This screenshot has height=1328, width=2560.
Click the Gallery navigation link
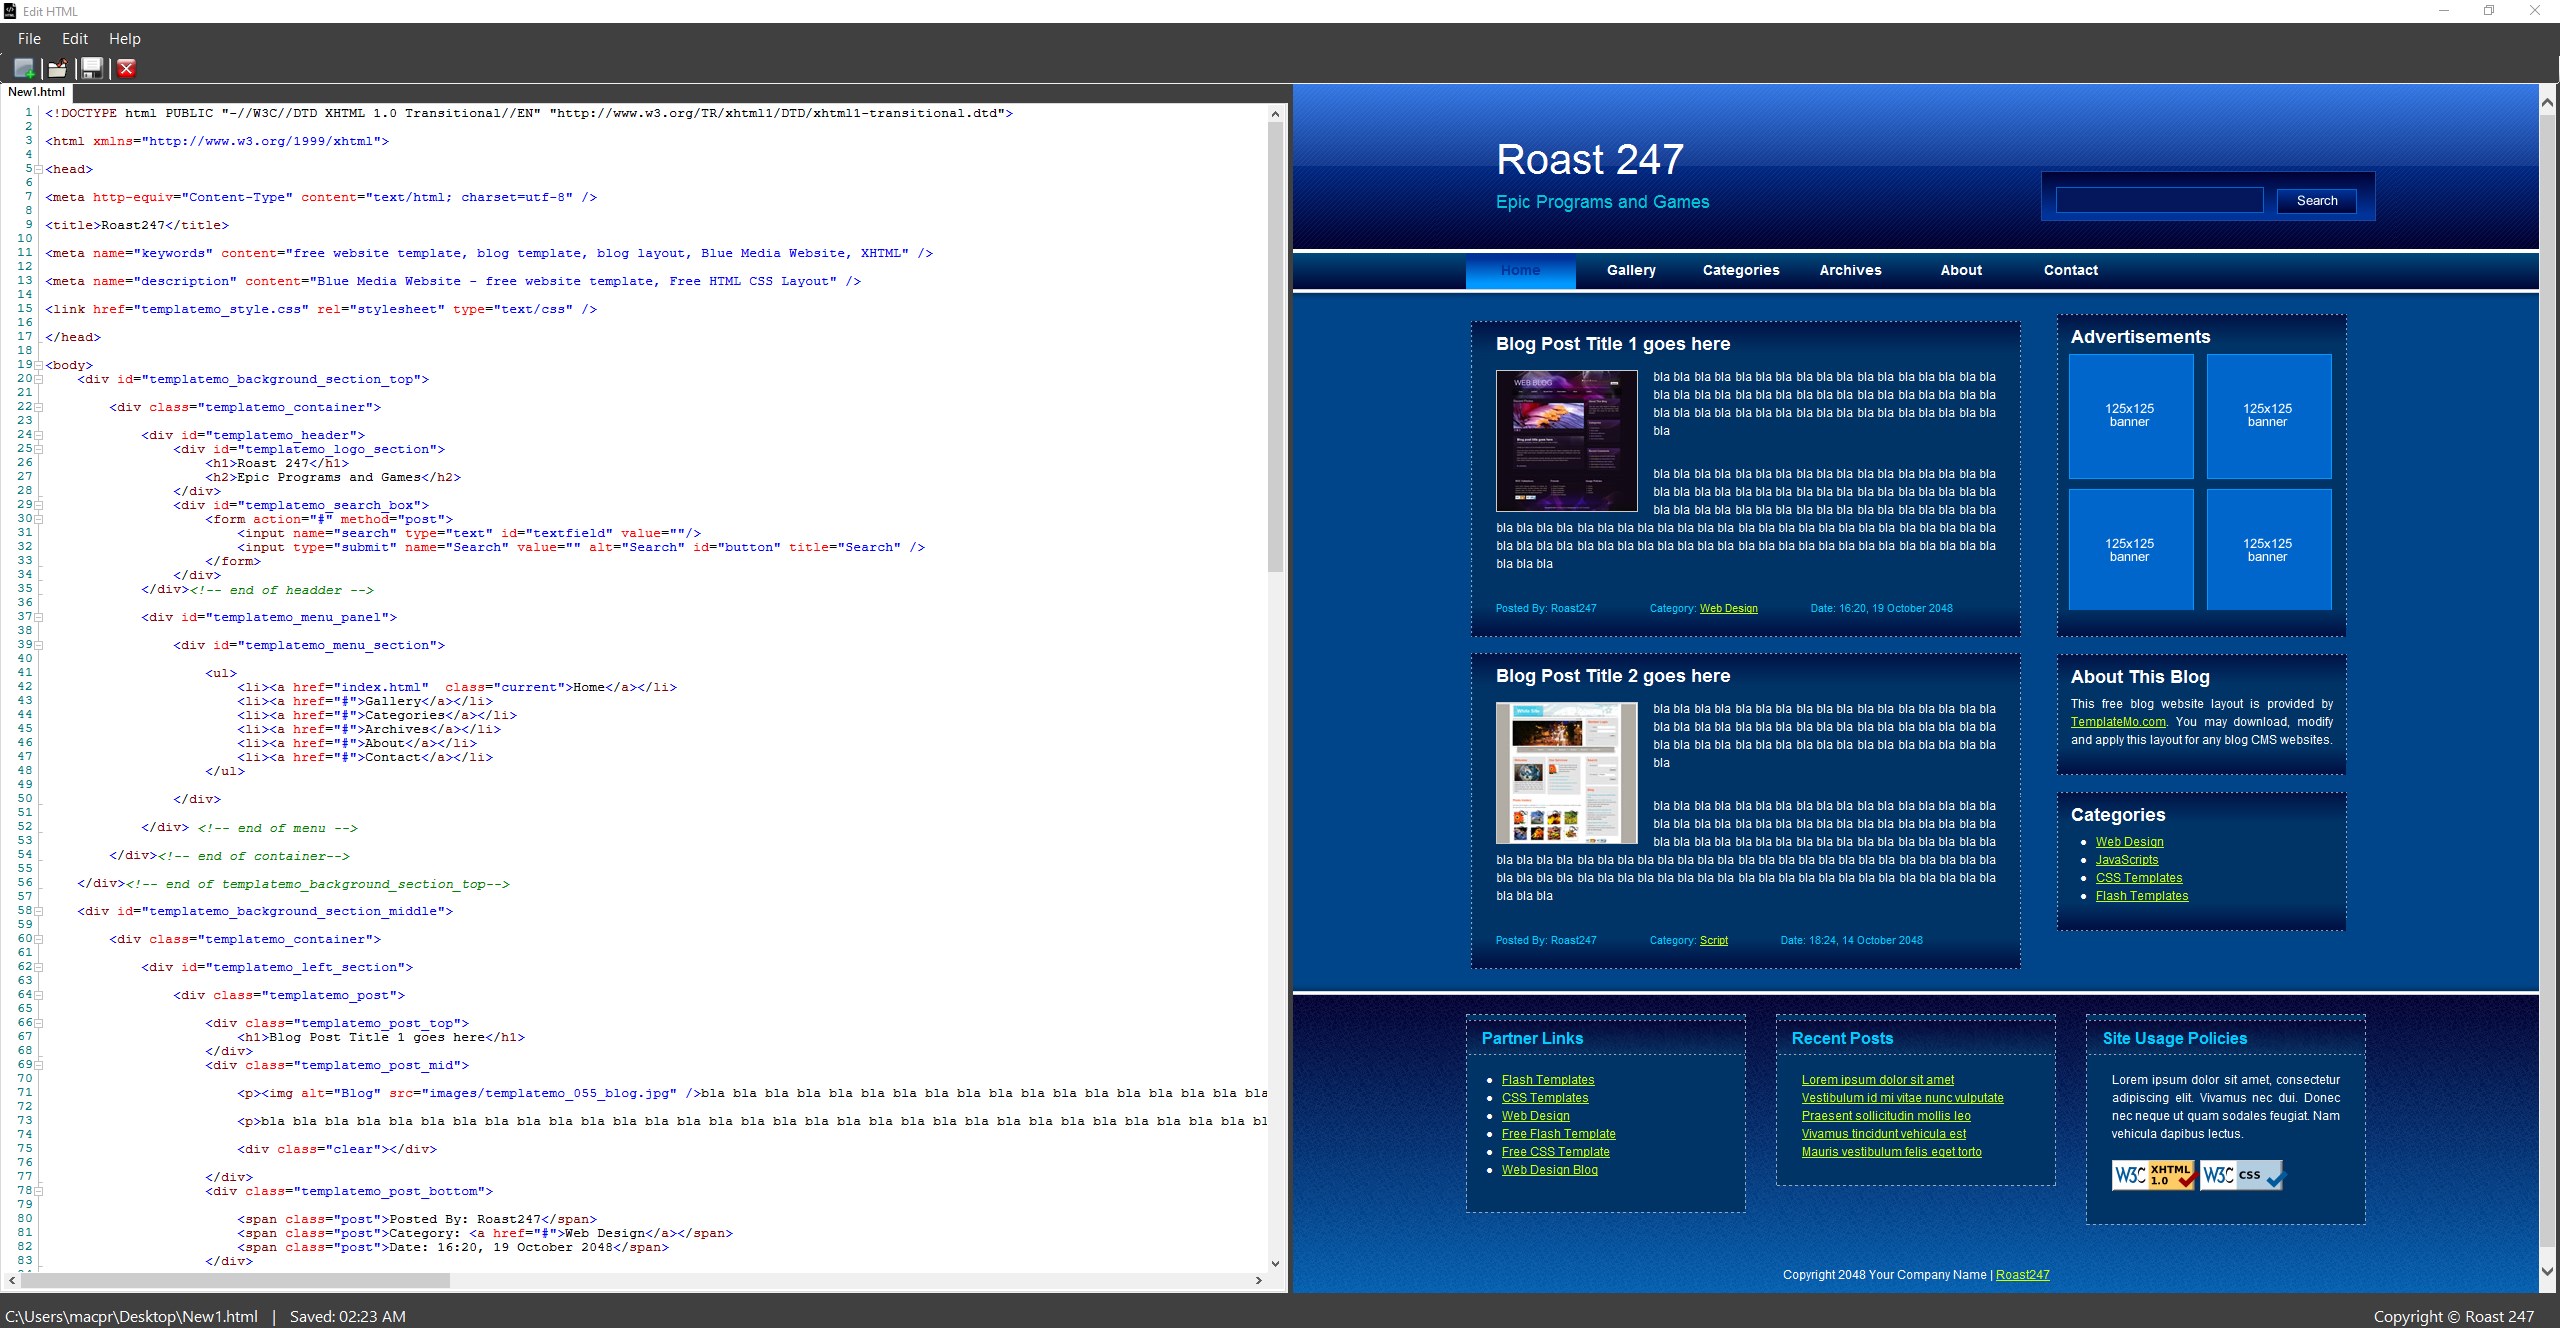click(x=1631, y=270)
